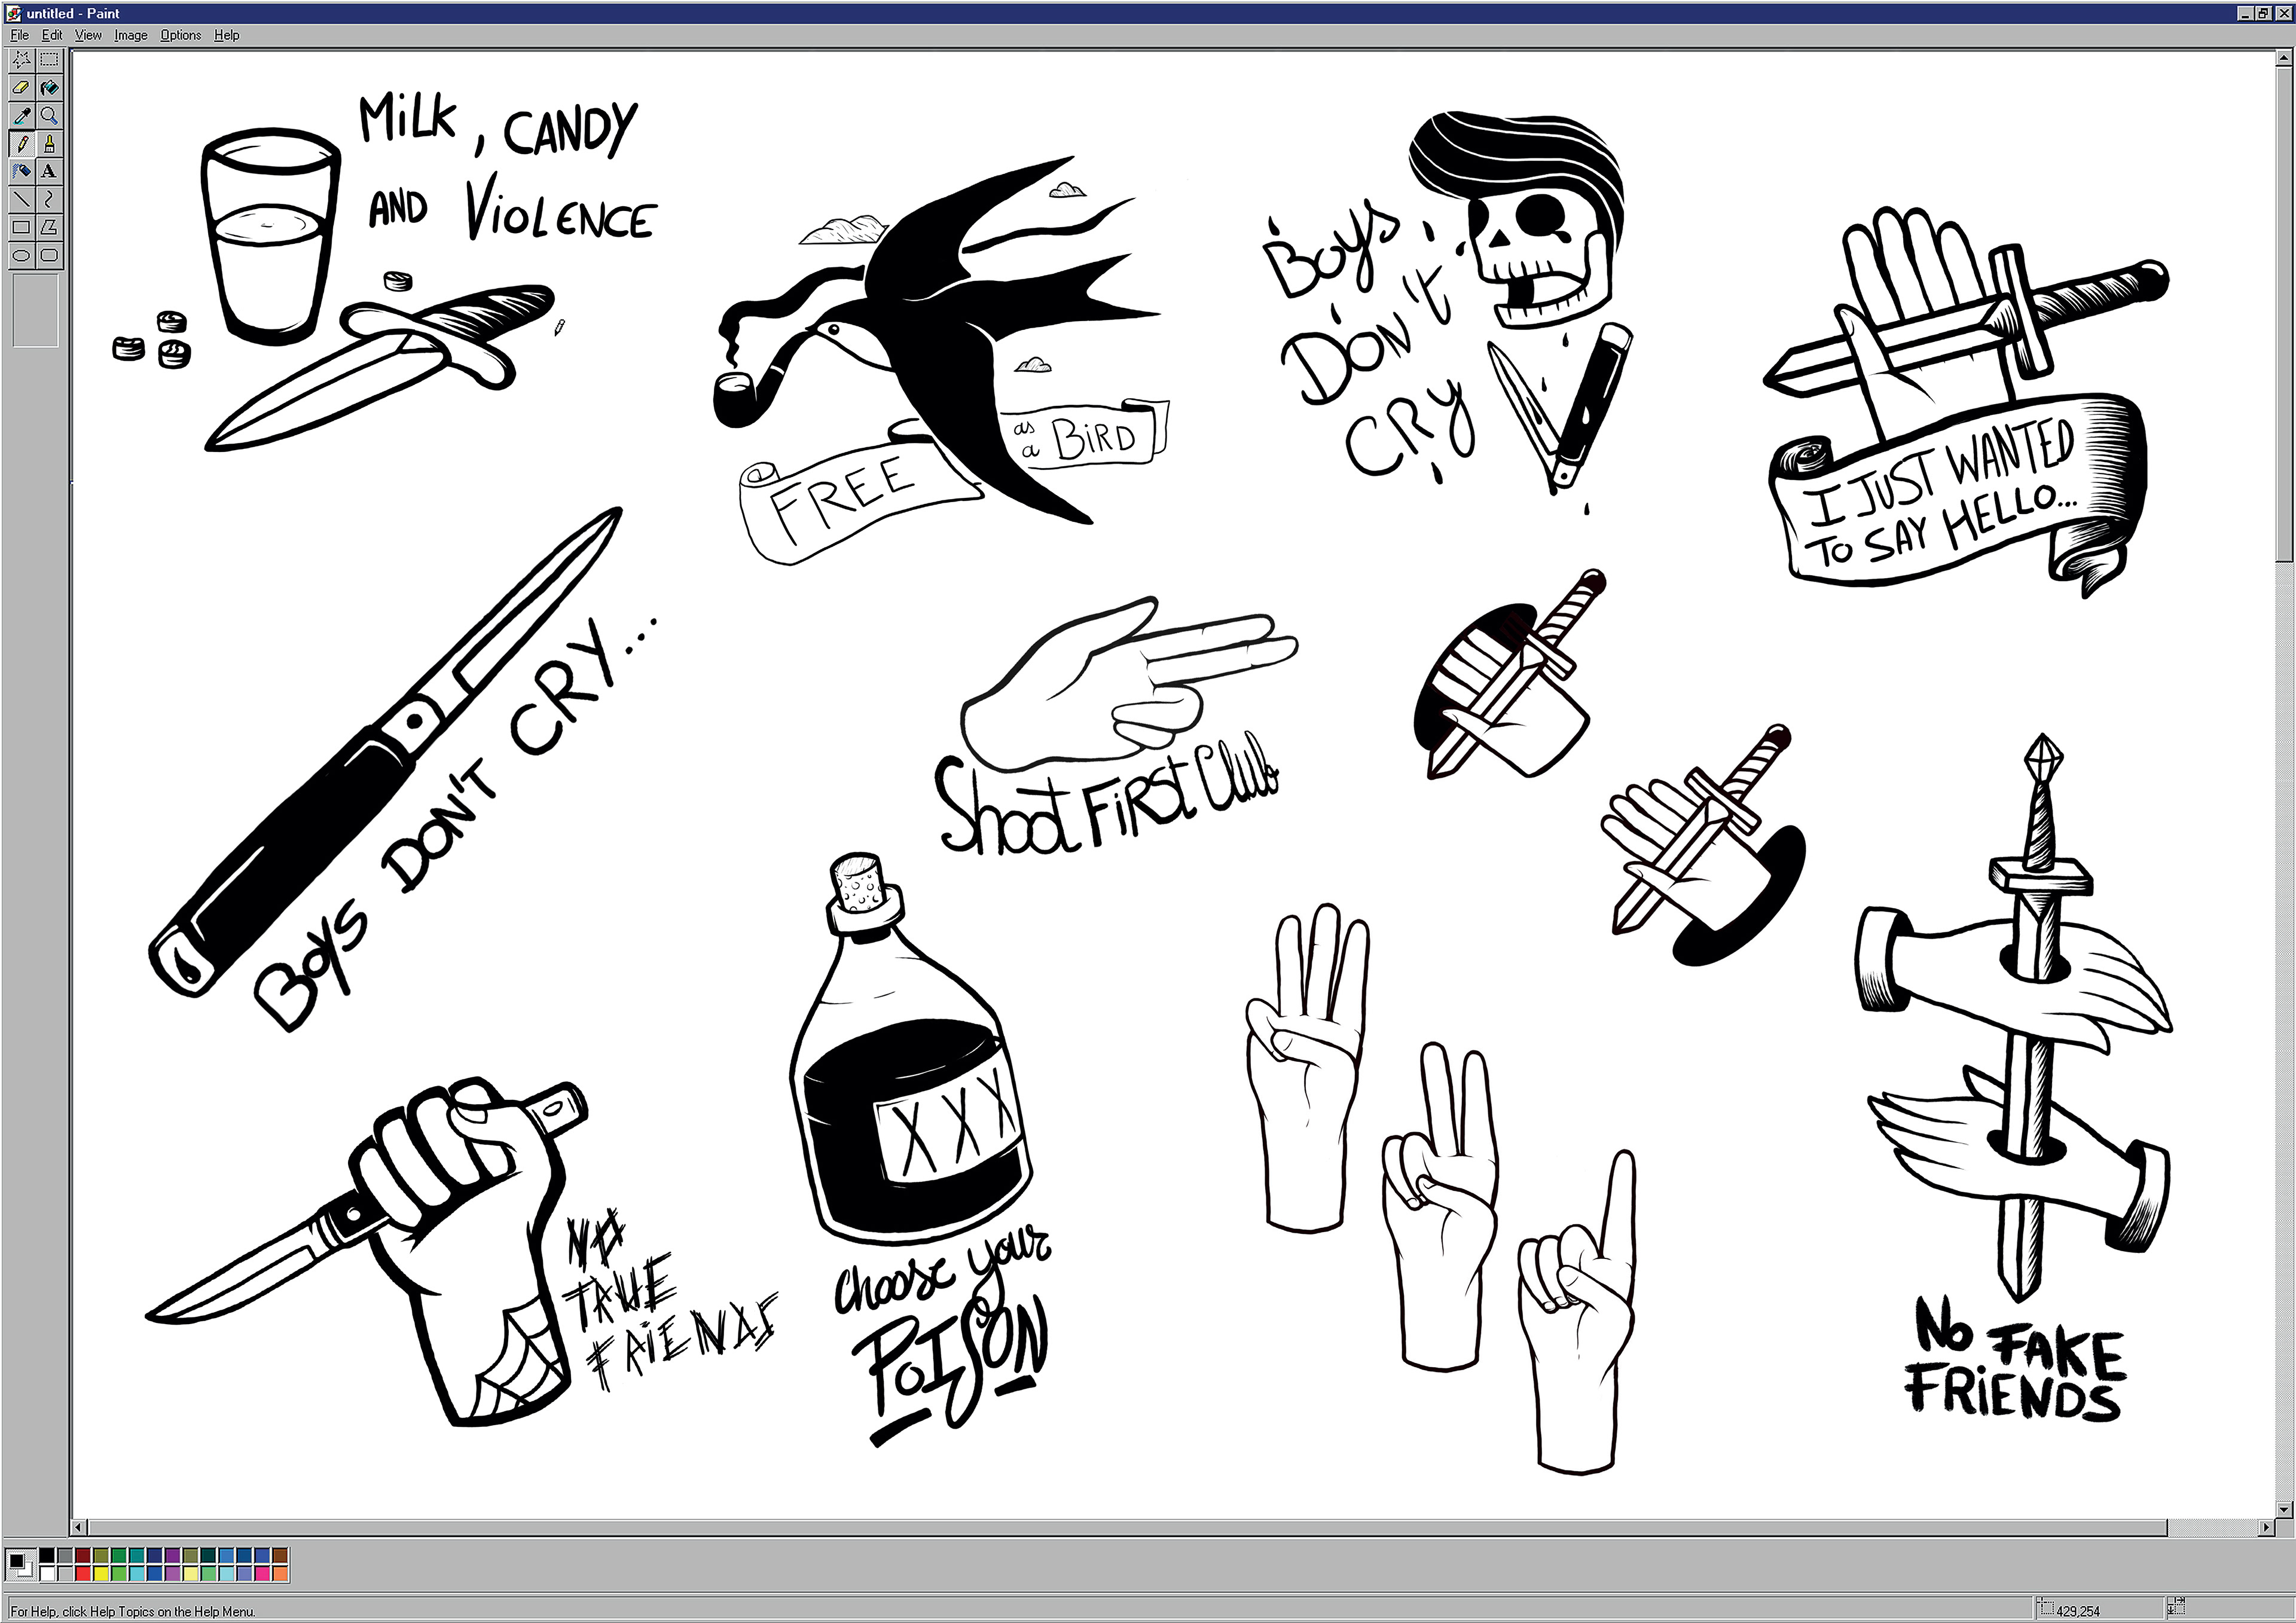Pick the Ellipse shape tool
Screen dimensions: 2296x1623
pos(20,255)
